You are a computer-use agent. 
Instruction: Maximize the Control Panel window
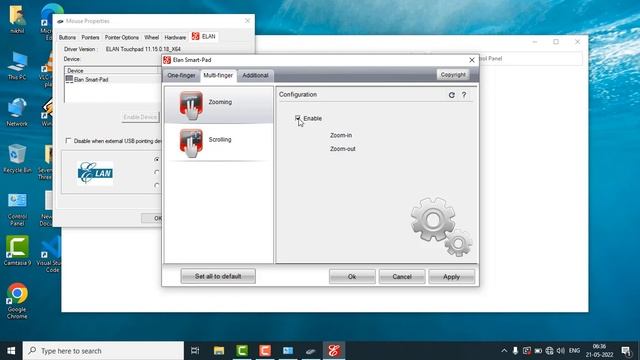click(556, 42)
